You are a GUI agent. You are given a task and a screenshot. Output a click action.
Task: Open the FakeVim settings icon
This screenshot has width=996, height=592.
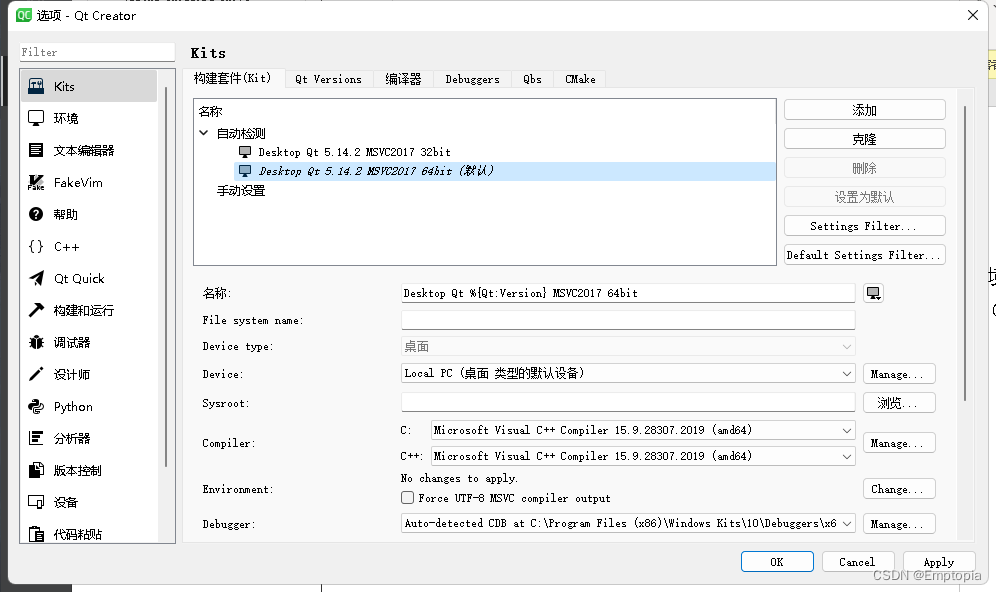point(36,182)
